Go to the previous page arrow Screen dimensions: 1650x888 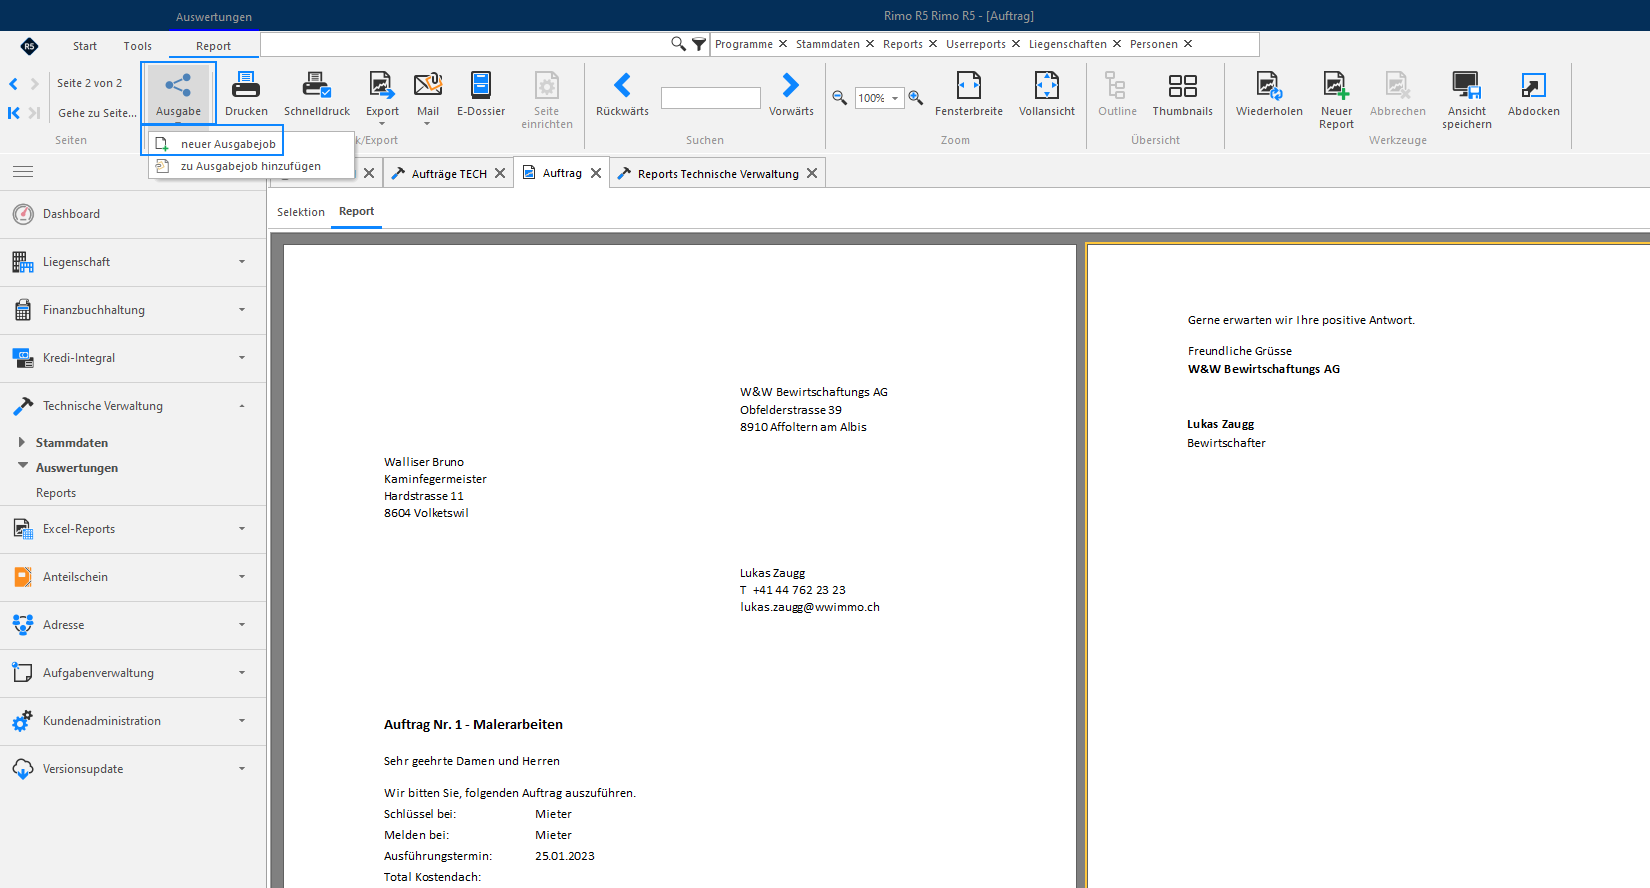[x=14, y=84]
